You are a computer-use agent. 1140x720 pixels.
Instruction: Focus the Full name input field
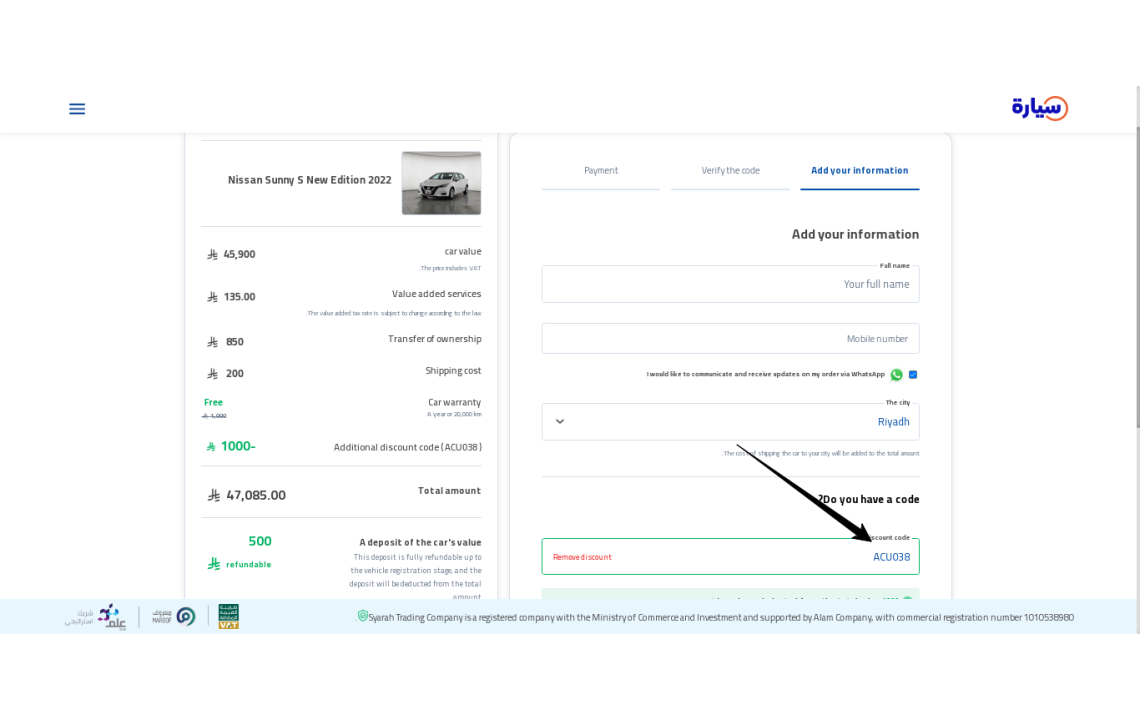pos(730,284)
